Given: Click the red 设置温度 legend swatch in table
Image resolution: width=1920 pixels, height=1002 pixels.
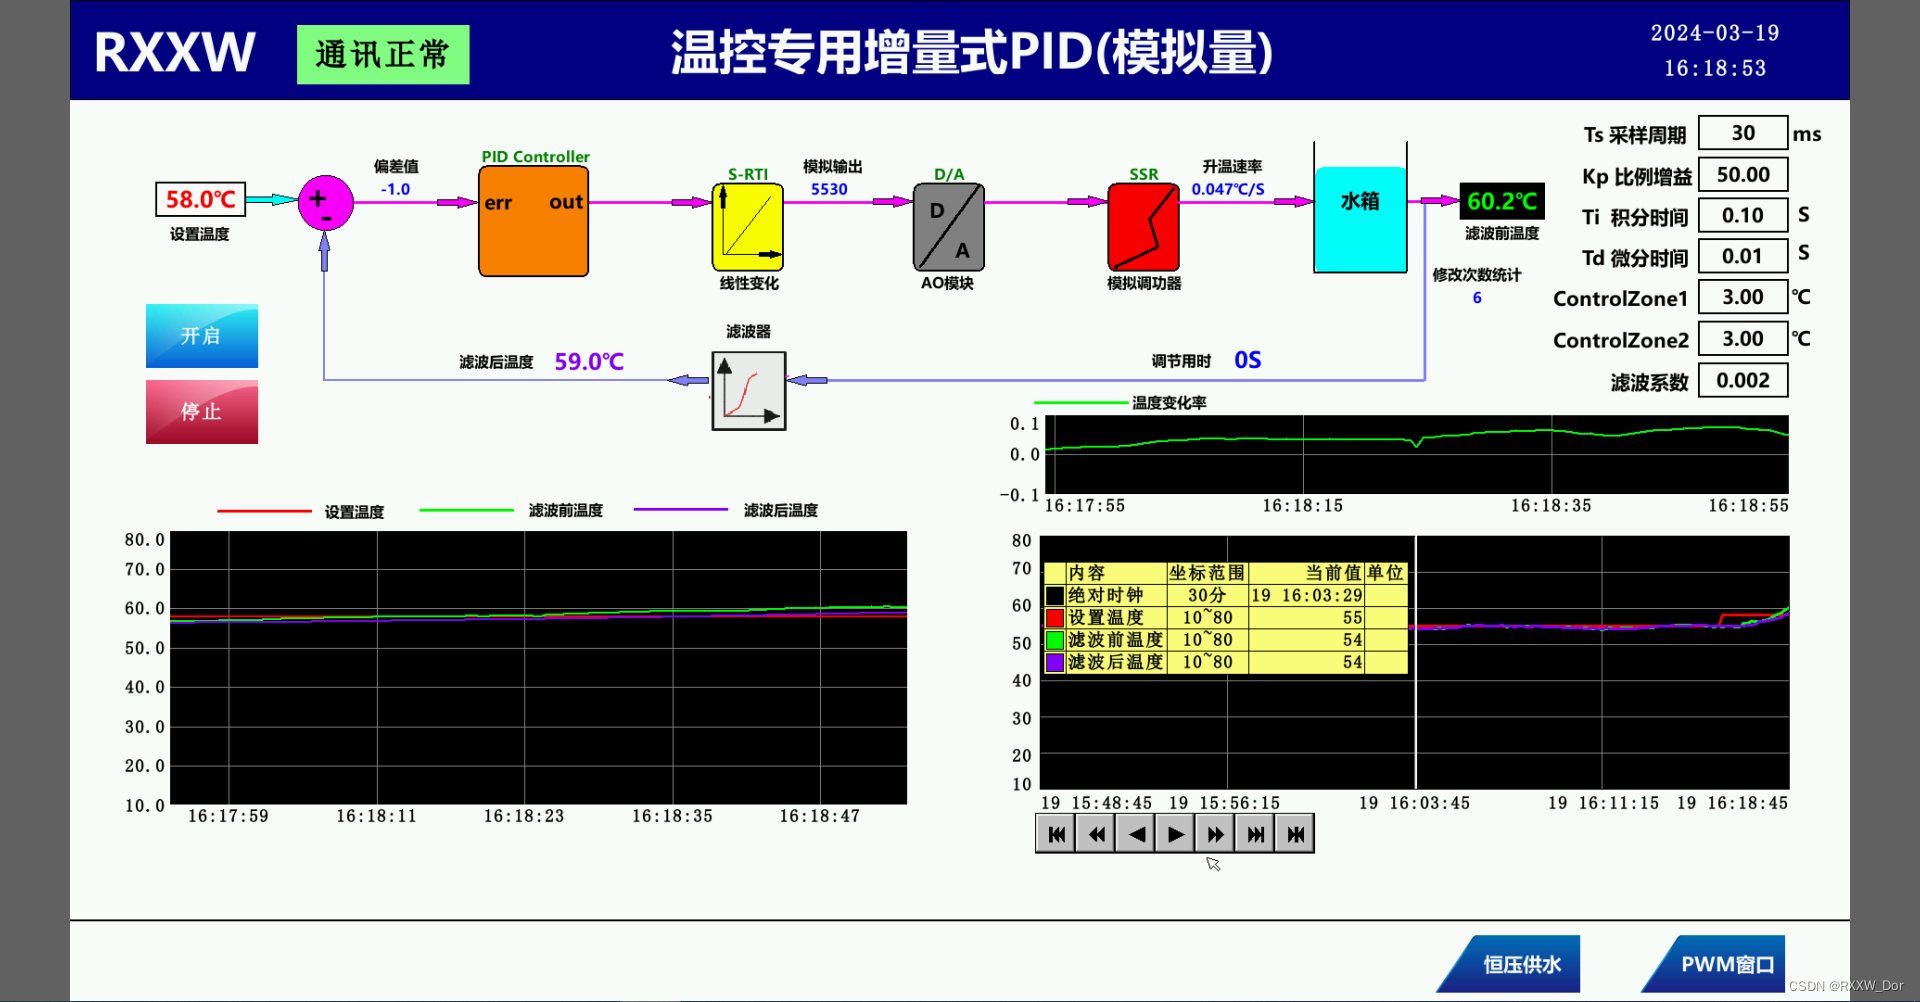Looking at the screenshot, I should (x=1055, y=618).
